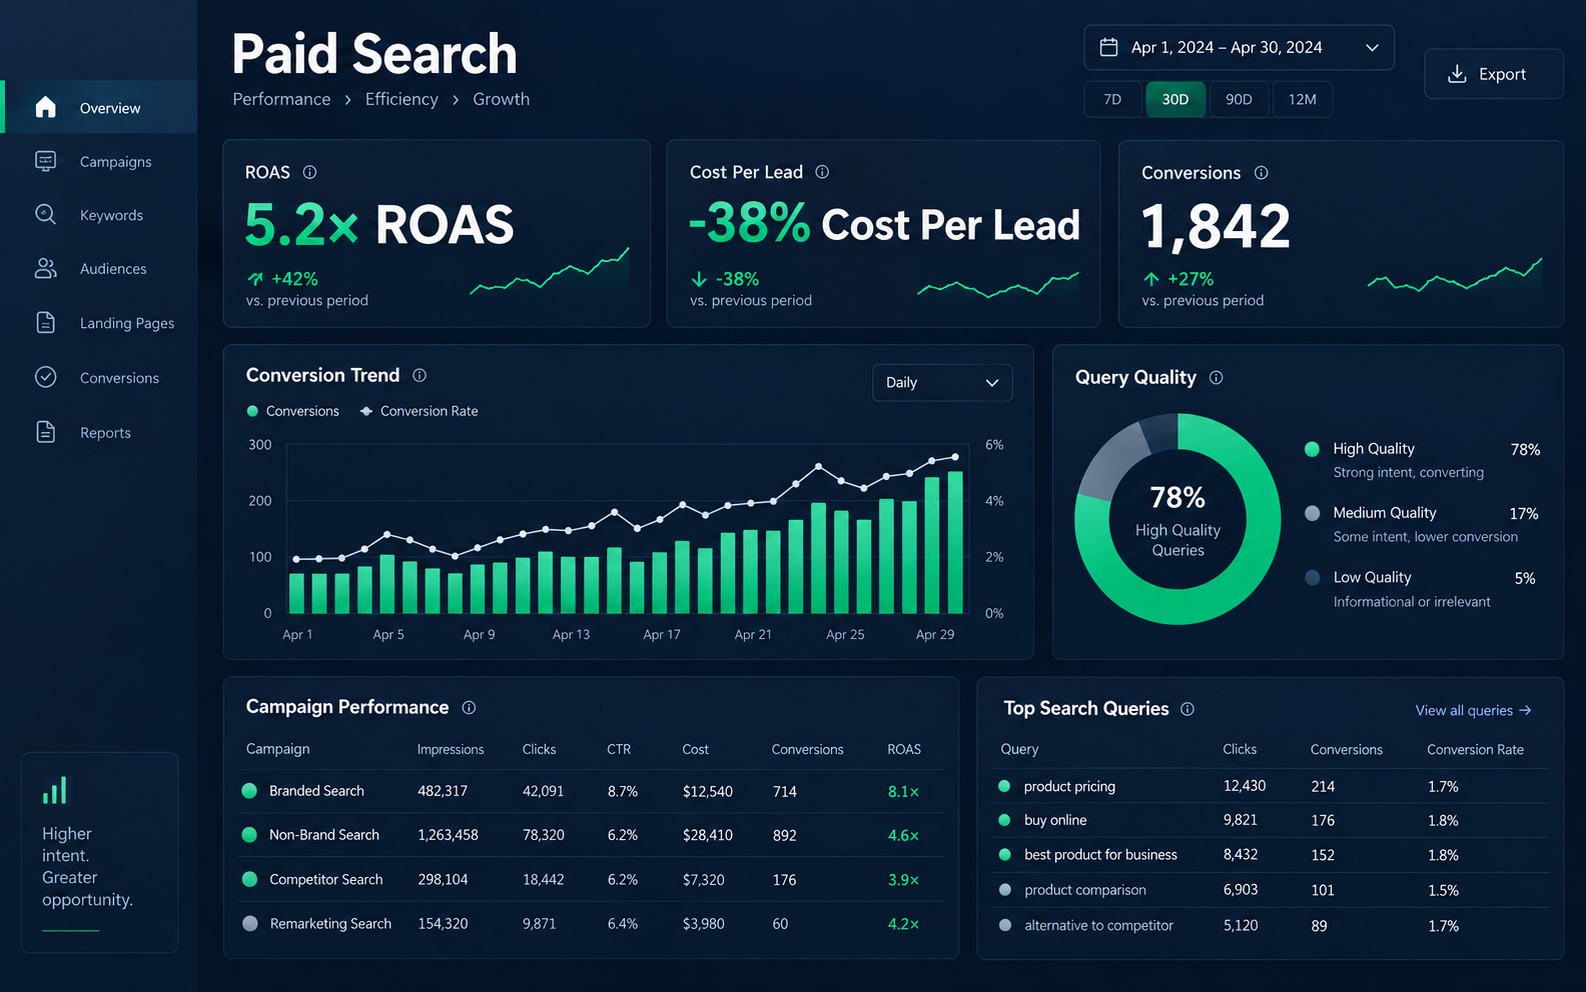Open the date range dropdown
The width and height of the screenshot is (1586, 992).
point(1239,47)
